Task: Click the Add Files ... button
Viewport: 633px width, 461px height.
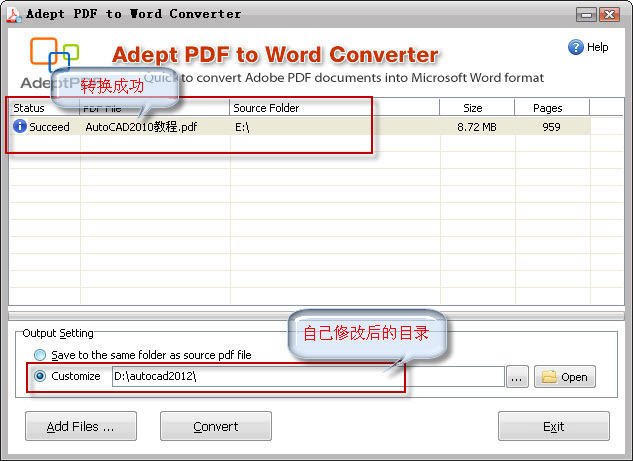Action: 81,426
